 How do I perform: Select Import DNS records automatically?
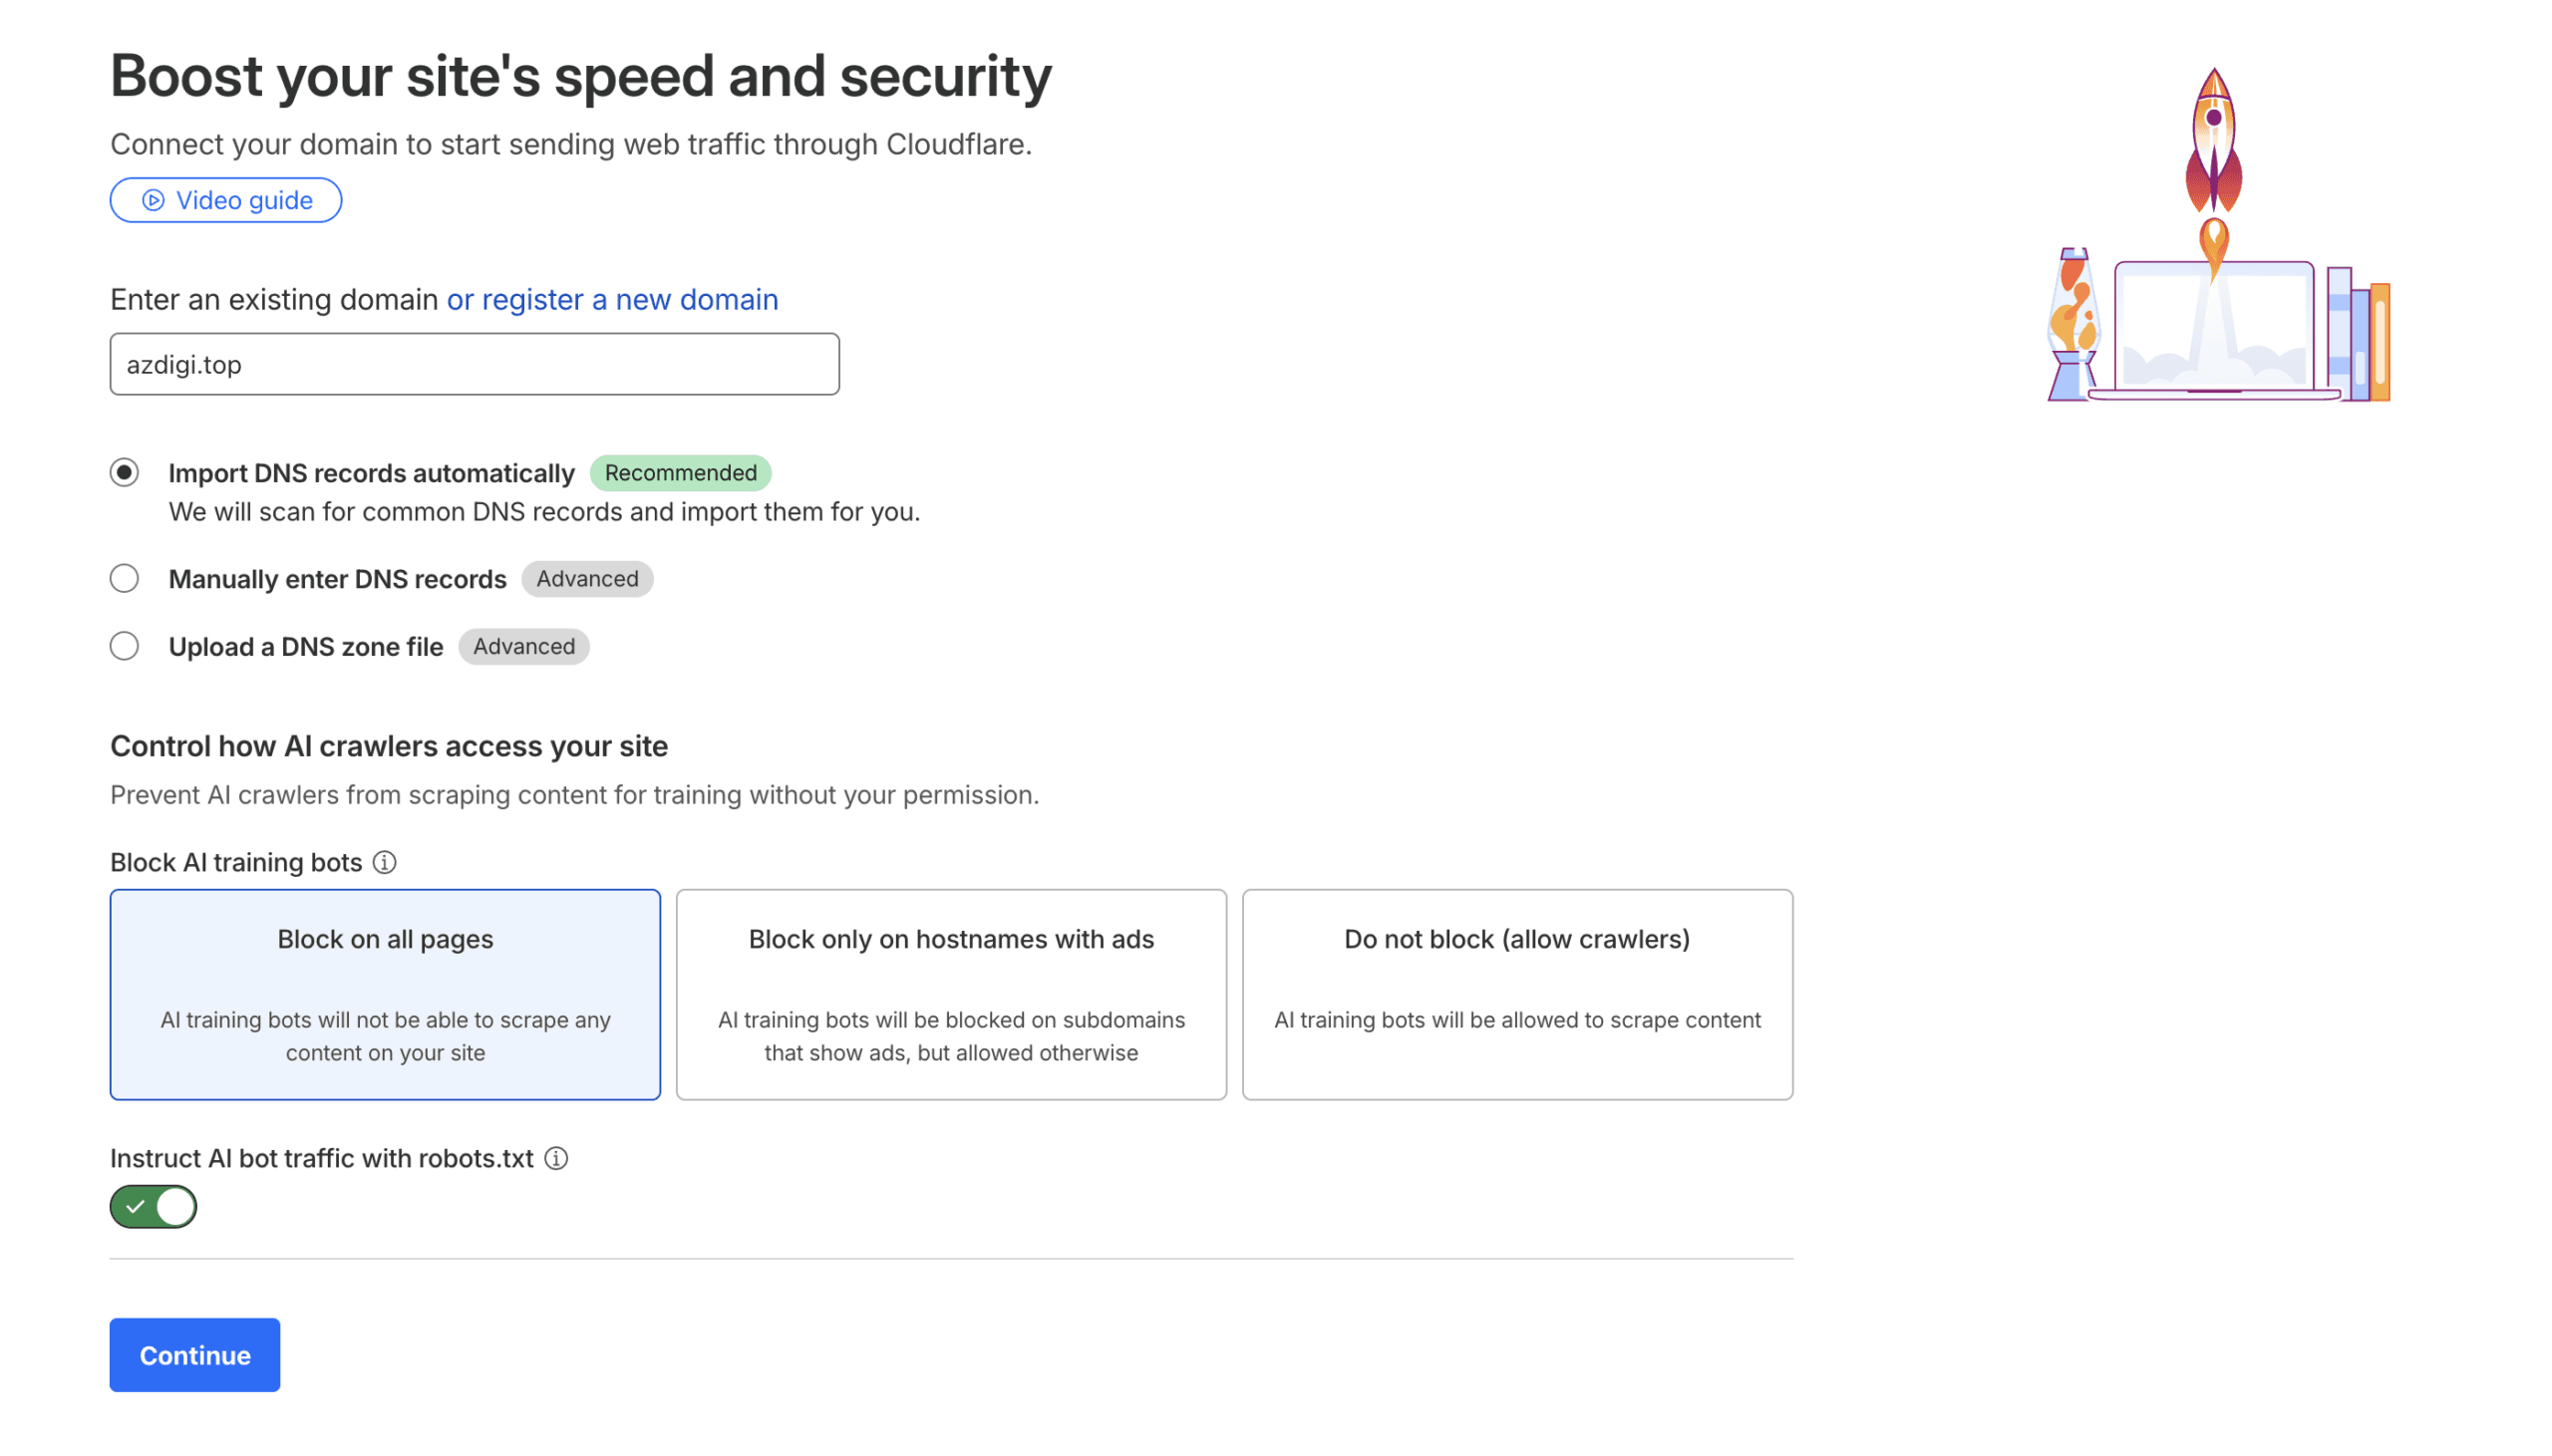(x=124, y=472)
